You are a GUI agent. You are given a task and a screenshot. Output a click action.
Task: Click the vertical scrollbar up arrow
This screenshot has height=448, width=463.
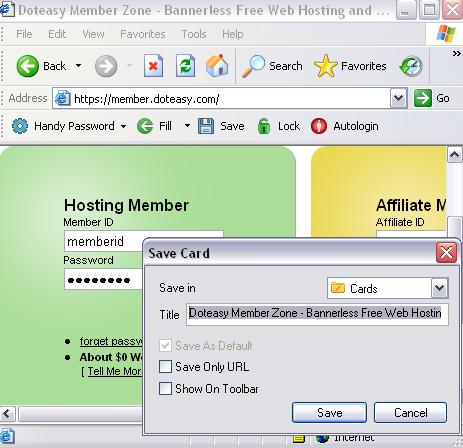pos(454,155)
